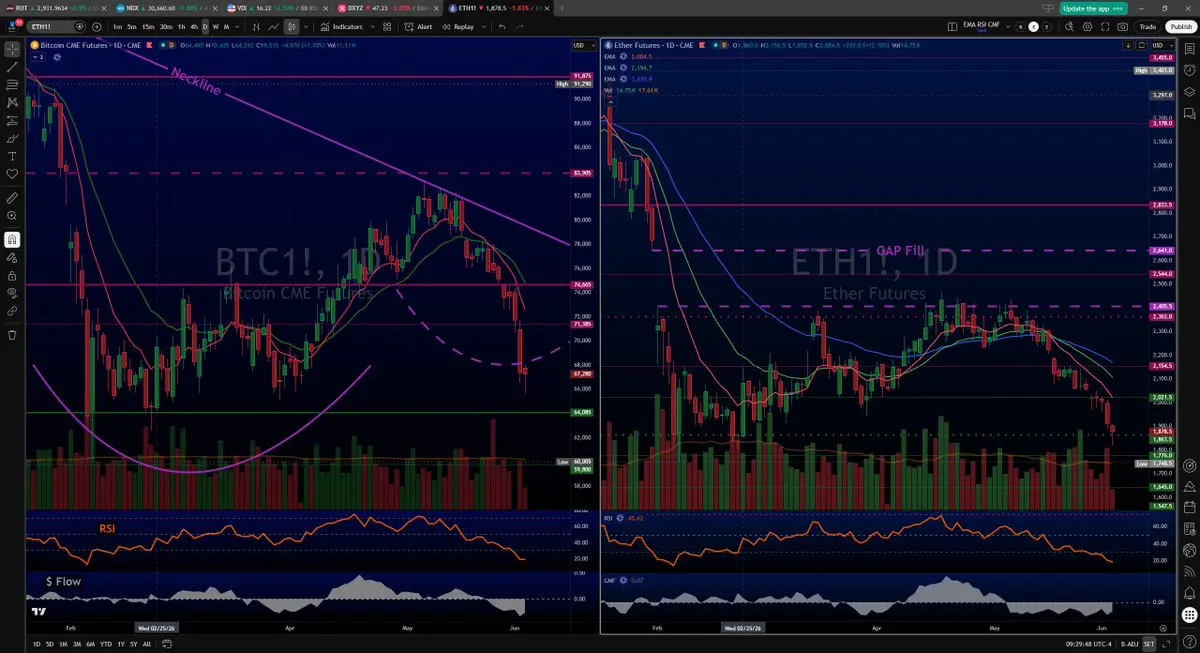Click the trash remove objects icon
Screen dimensions: 1200x653
(x=12, y=334)
